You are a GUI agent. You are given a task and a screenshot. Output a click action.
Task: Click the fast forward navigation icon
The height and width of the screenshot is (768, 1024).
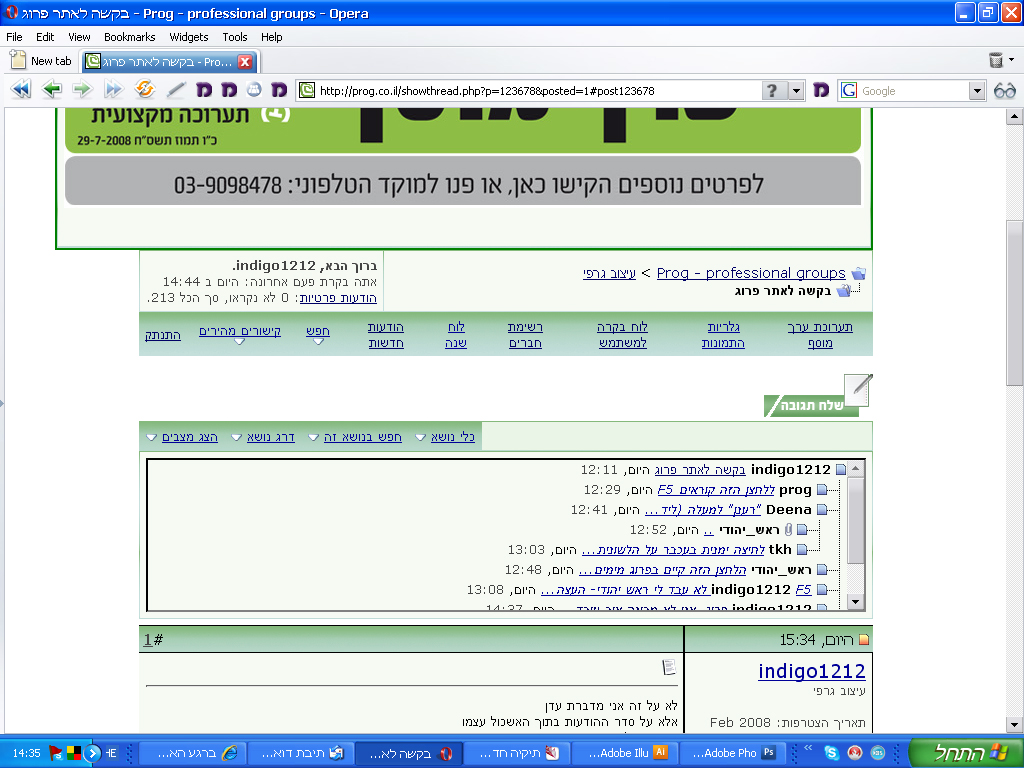[x=113, y=89]
